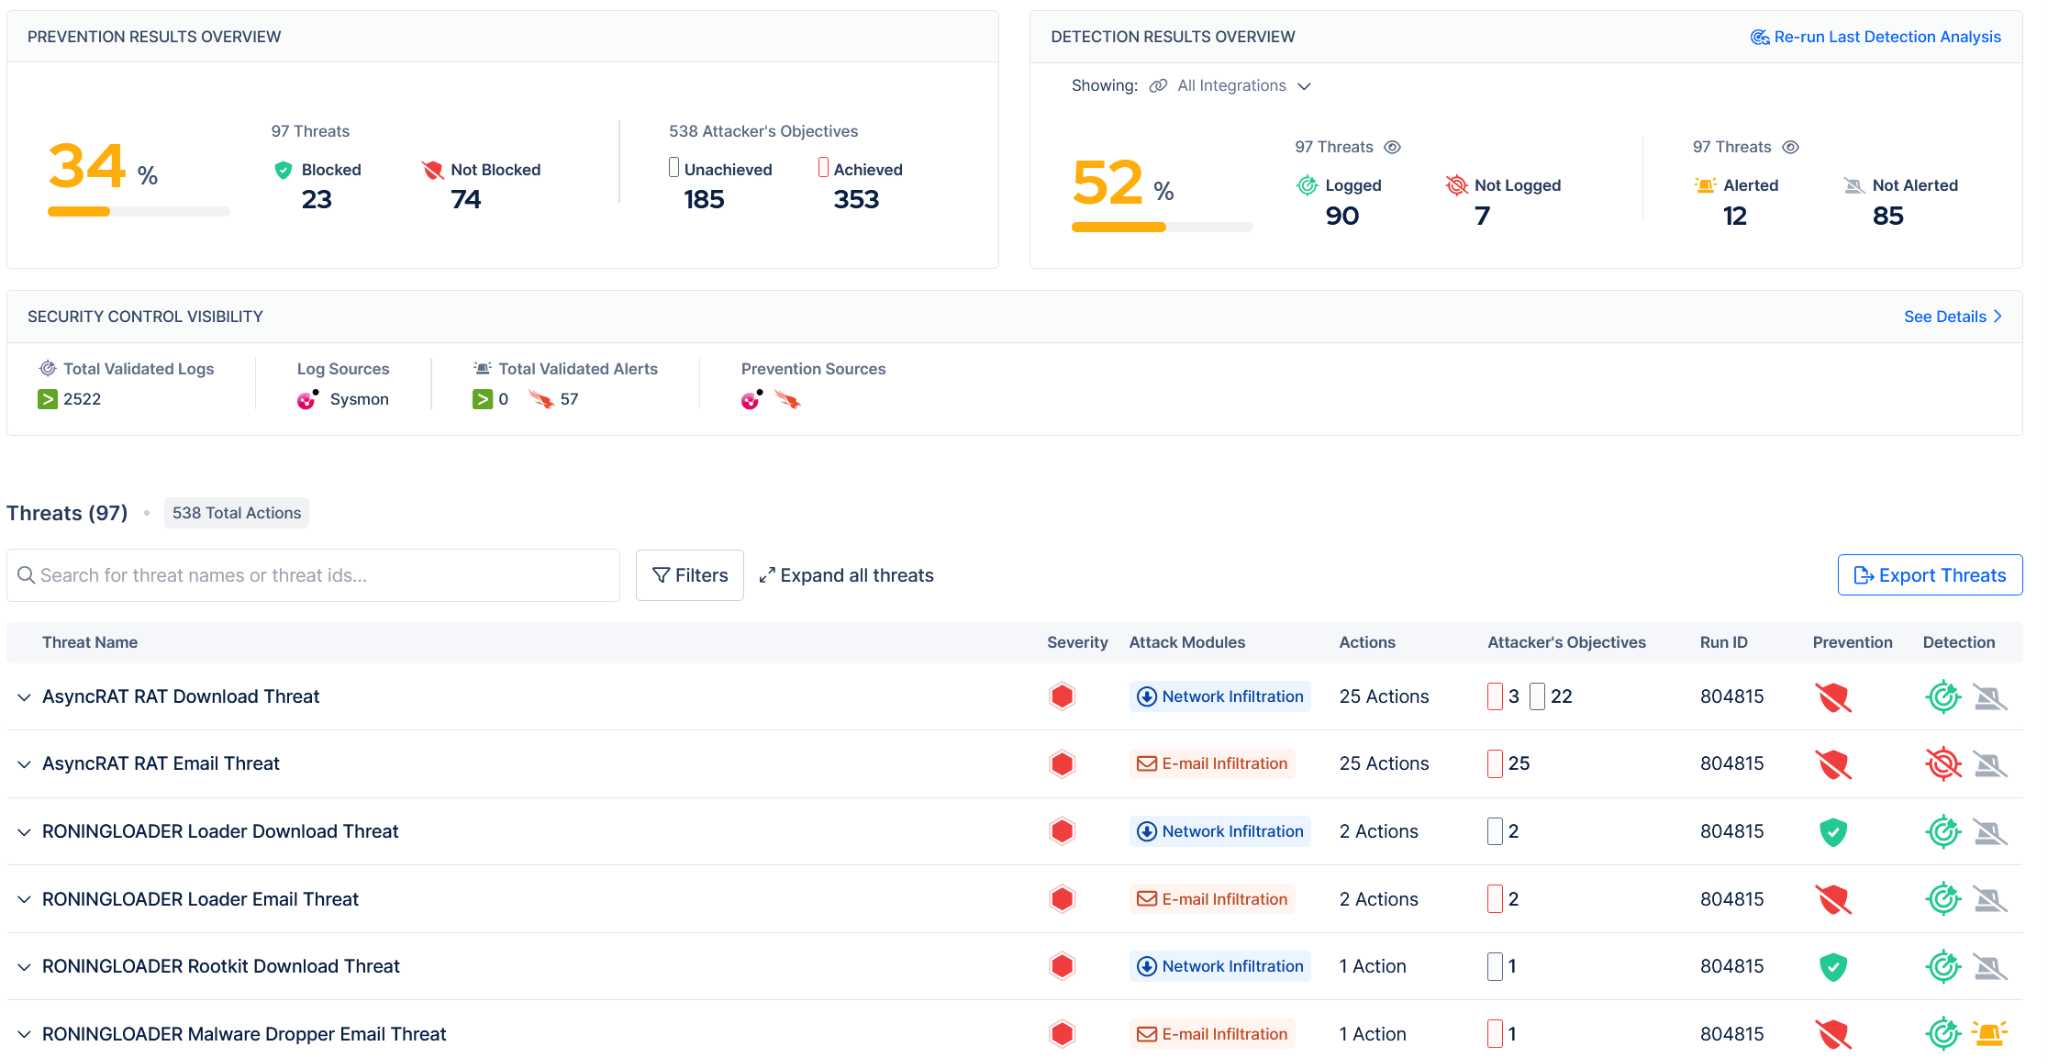Click the threat names search field
This screenshot has height=1064, width=2048.
pos(313,575)
